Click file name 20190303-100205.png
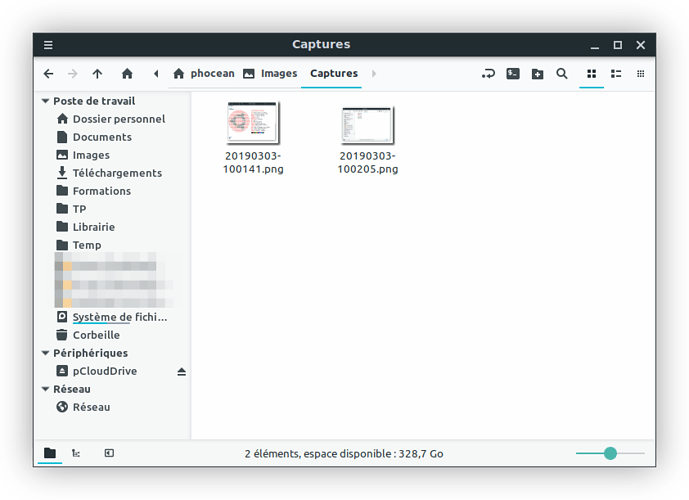Screen dimensions: 689x500 click(368, 163)
